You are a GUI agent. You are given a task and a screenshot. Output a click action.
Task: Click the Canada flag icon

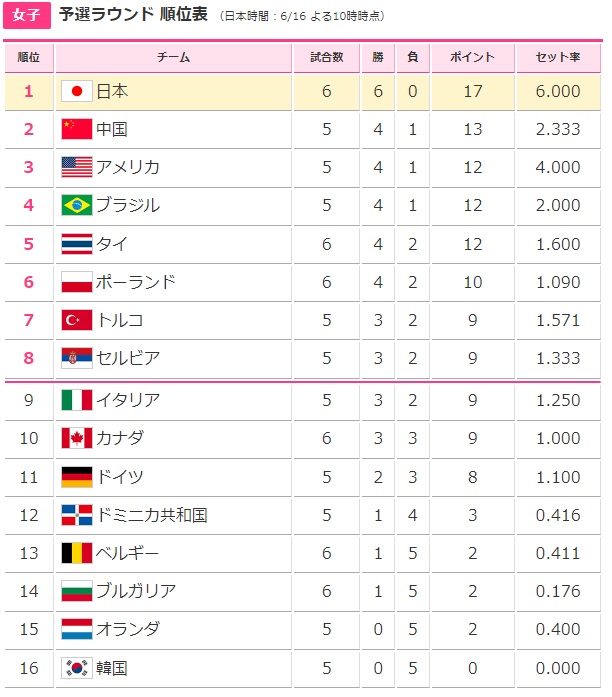[x=76, y=438]
